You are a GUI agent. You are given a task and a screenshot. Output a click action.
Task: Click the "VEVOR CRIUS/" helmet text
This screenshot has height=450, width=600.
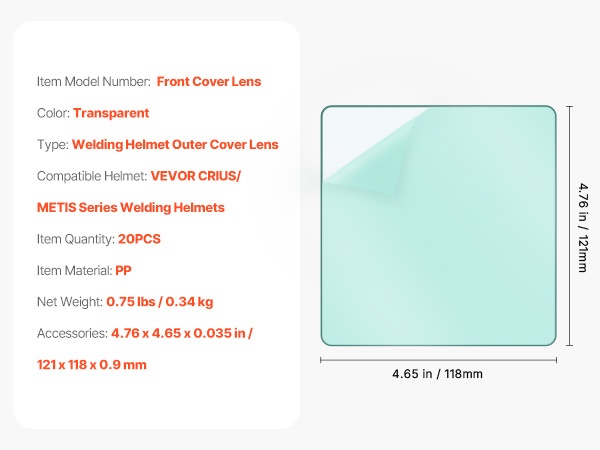[196, 176]
